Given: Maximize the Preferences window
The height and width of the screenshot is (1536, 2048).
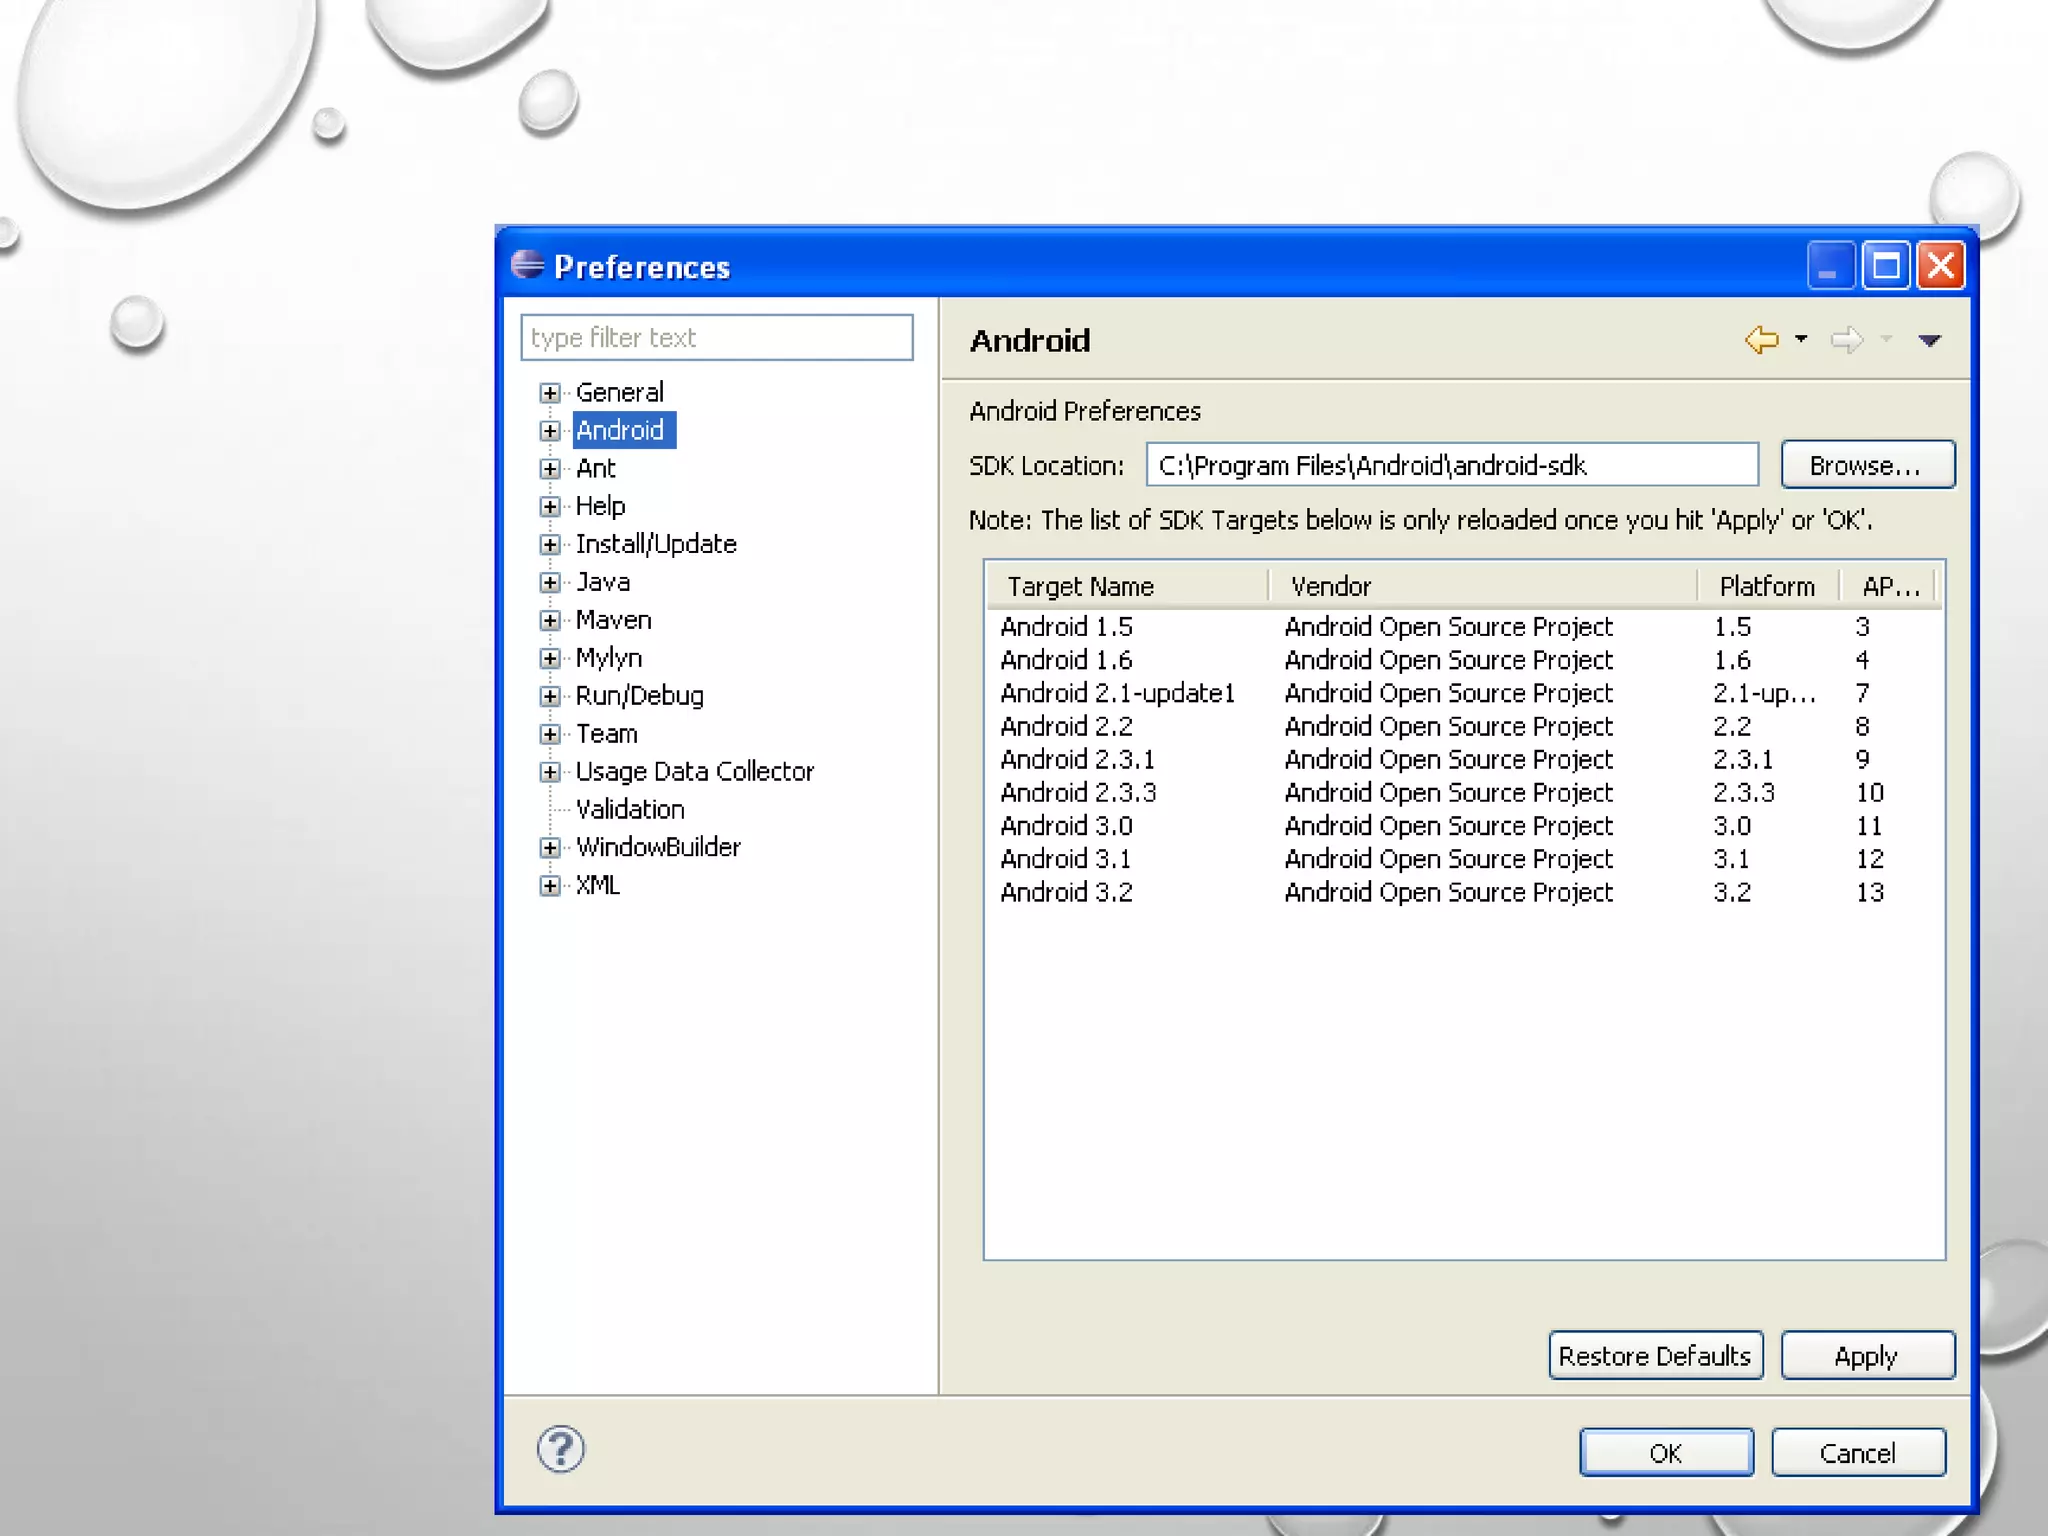Looking at the screenshot, I should click(1886, 266).
